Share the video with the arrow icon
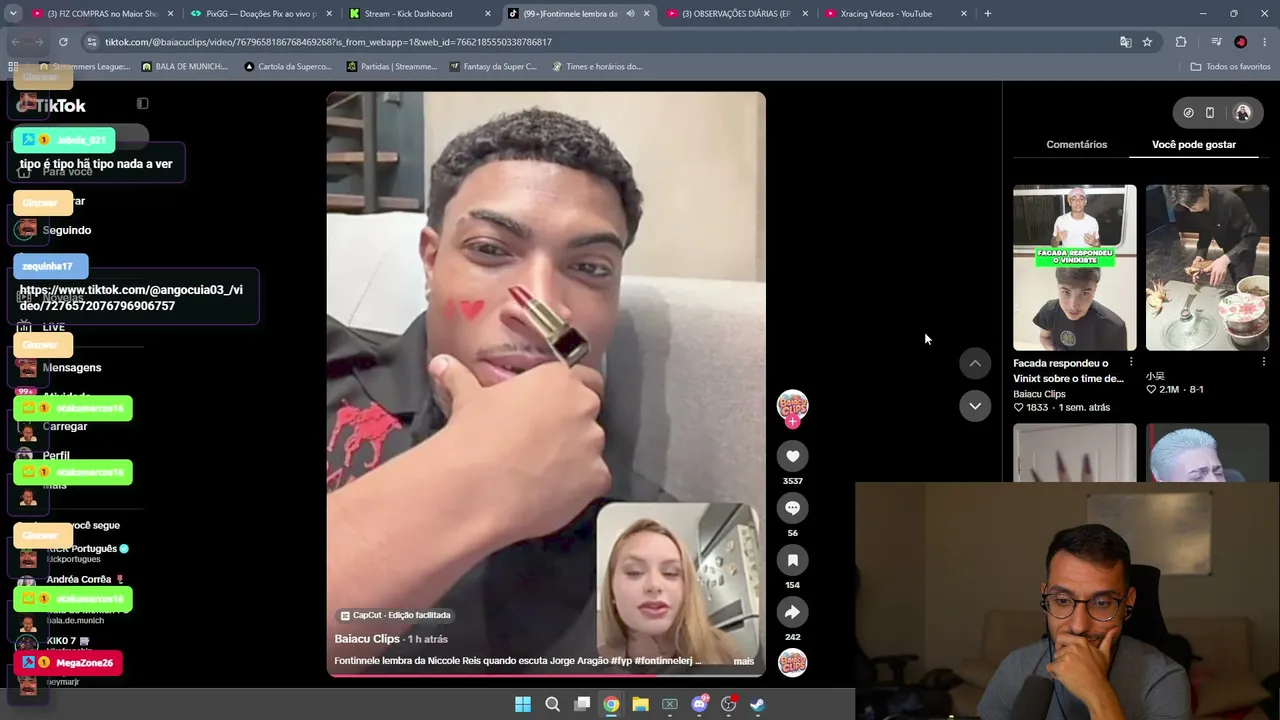The width and height of the screenshot is (1280, 720). [792, 612]
